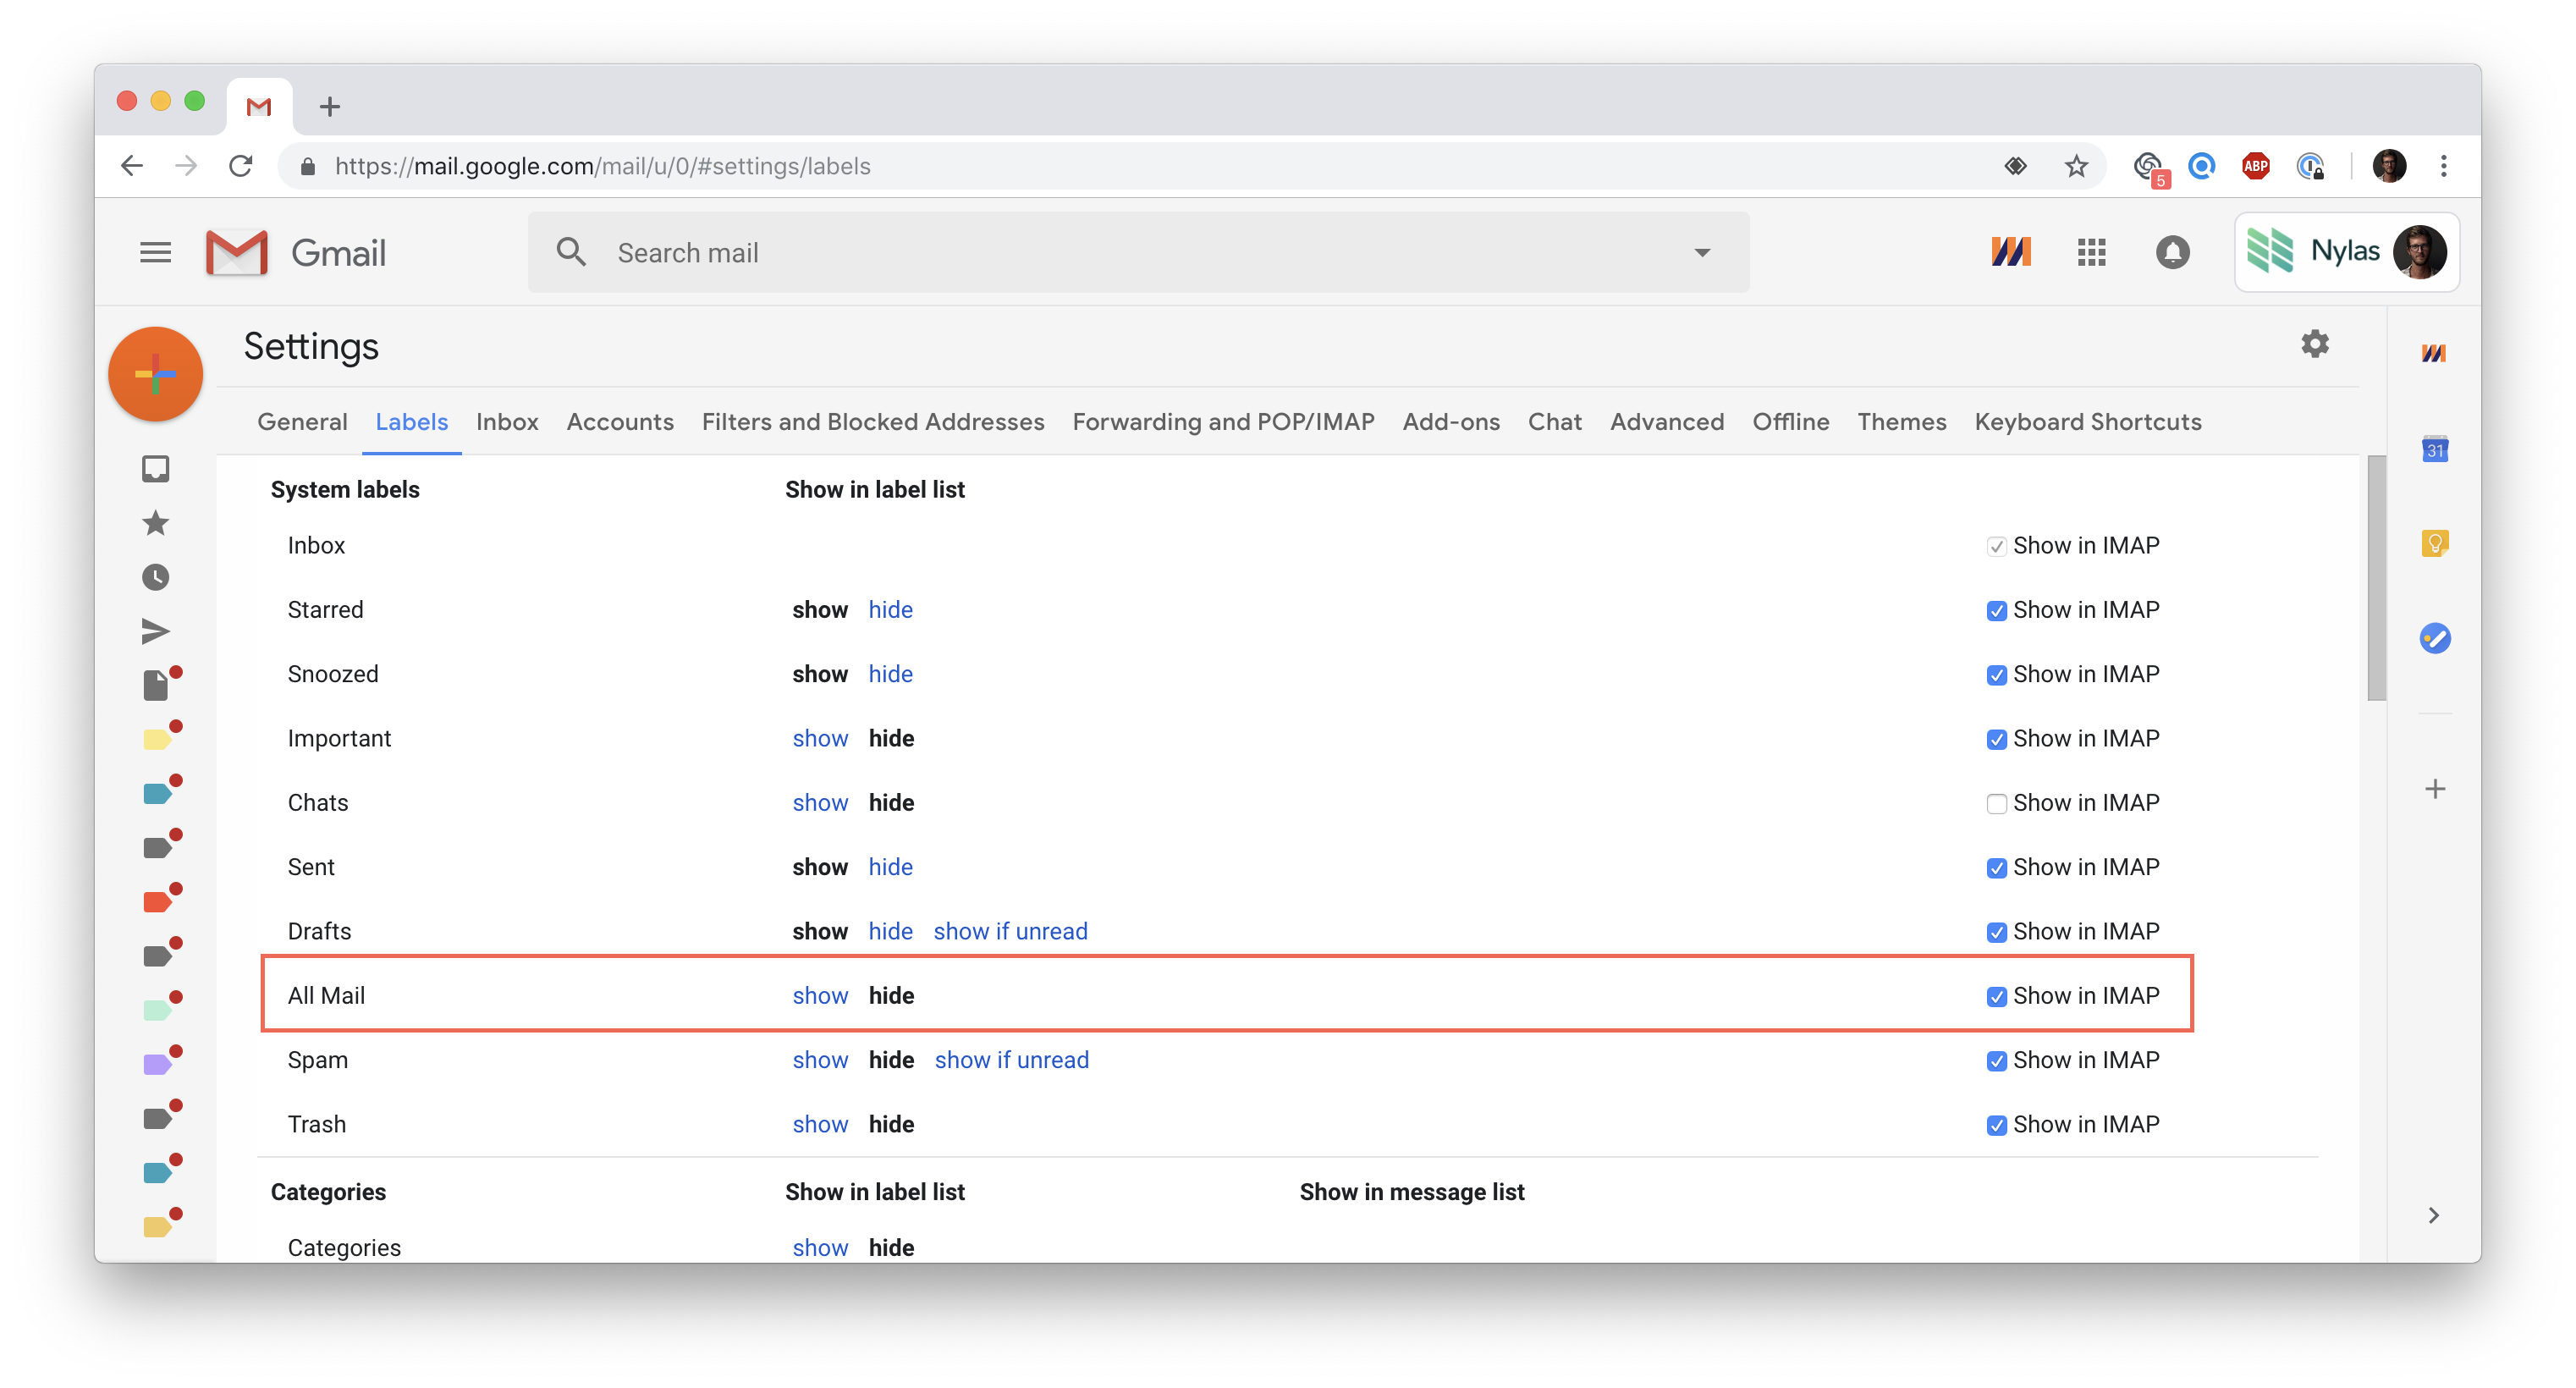Uncheck Show in IMAP for Starred
Image resolution: width=2576 pixels, height=1388 pixels.
tap(1996, 611)
